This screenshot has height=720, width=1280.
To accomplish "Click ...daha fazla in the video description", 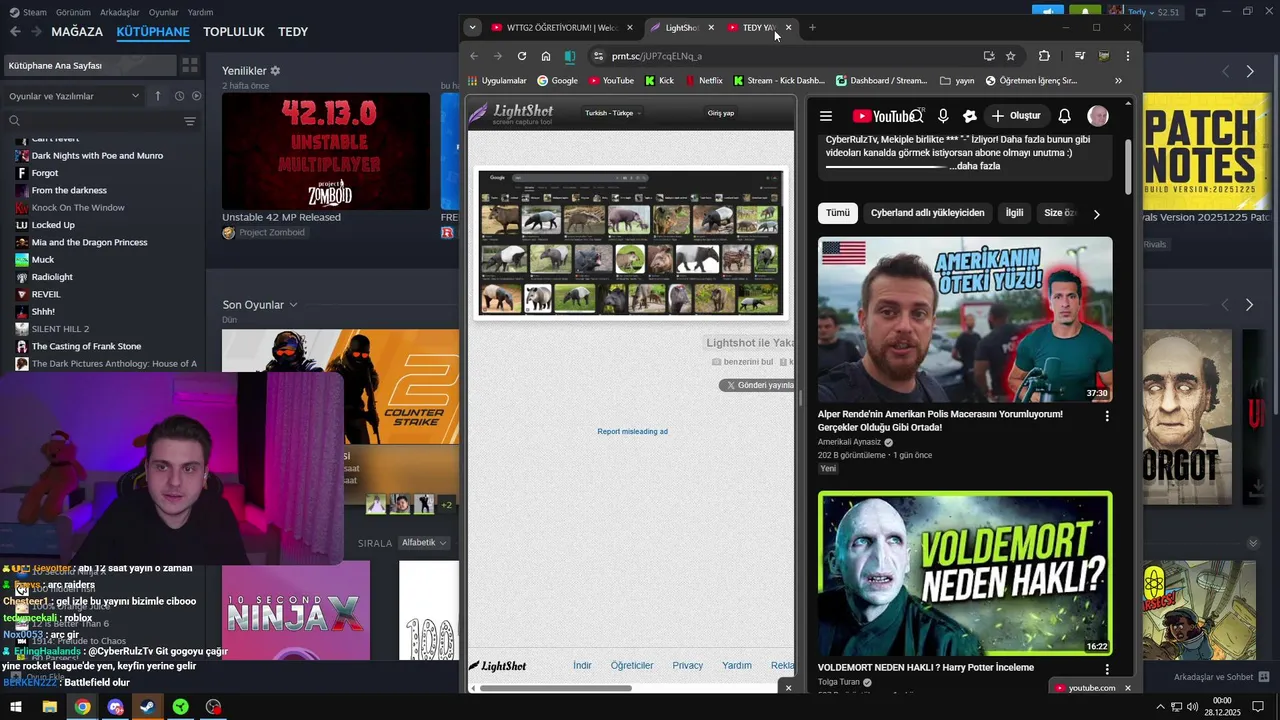I will coord(974,166).
